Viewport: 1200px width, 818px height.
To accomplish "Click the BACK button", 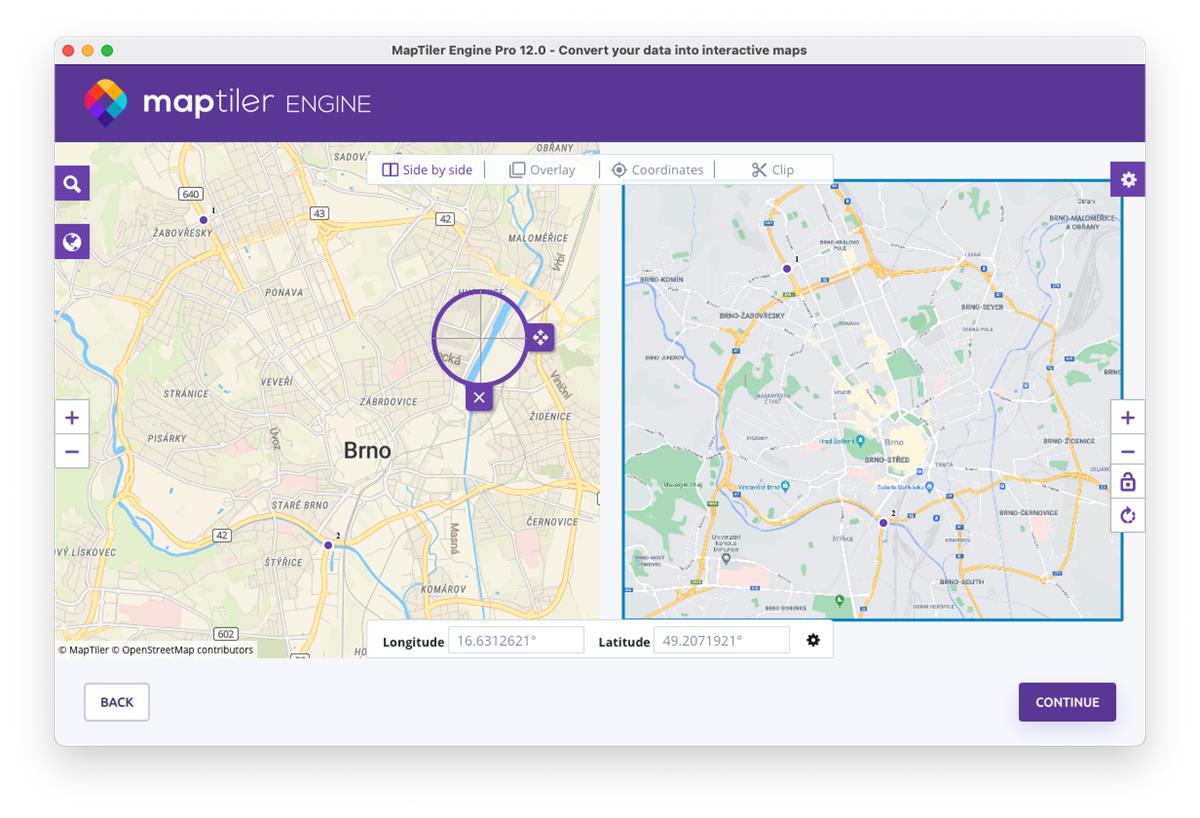I will [116, 702].
